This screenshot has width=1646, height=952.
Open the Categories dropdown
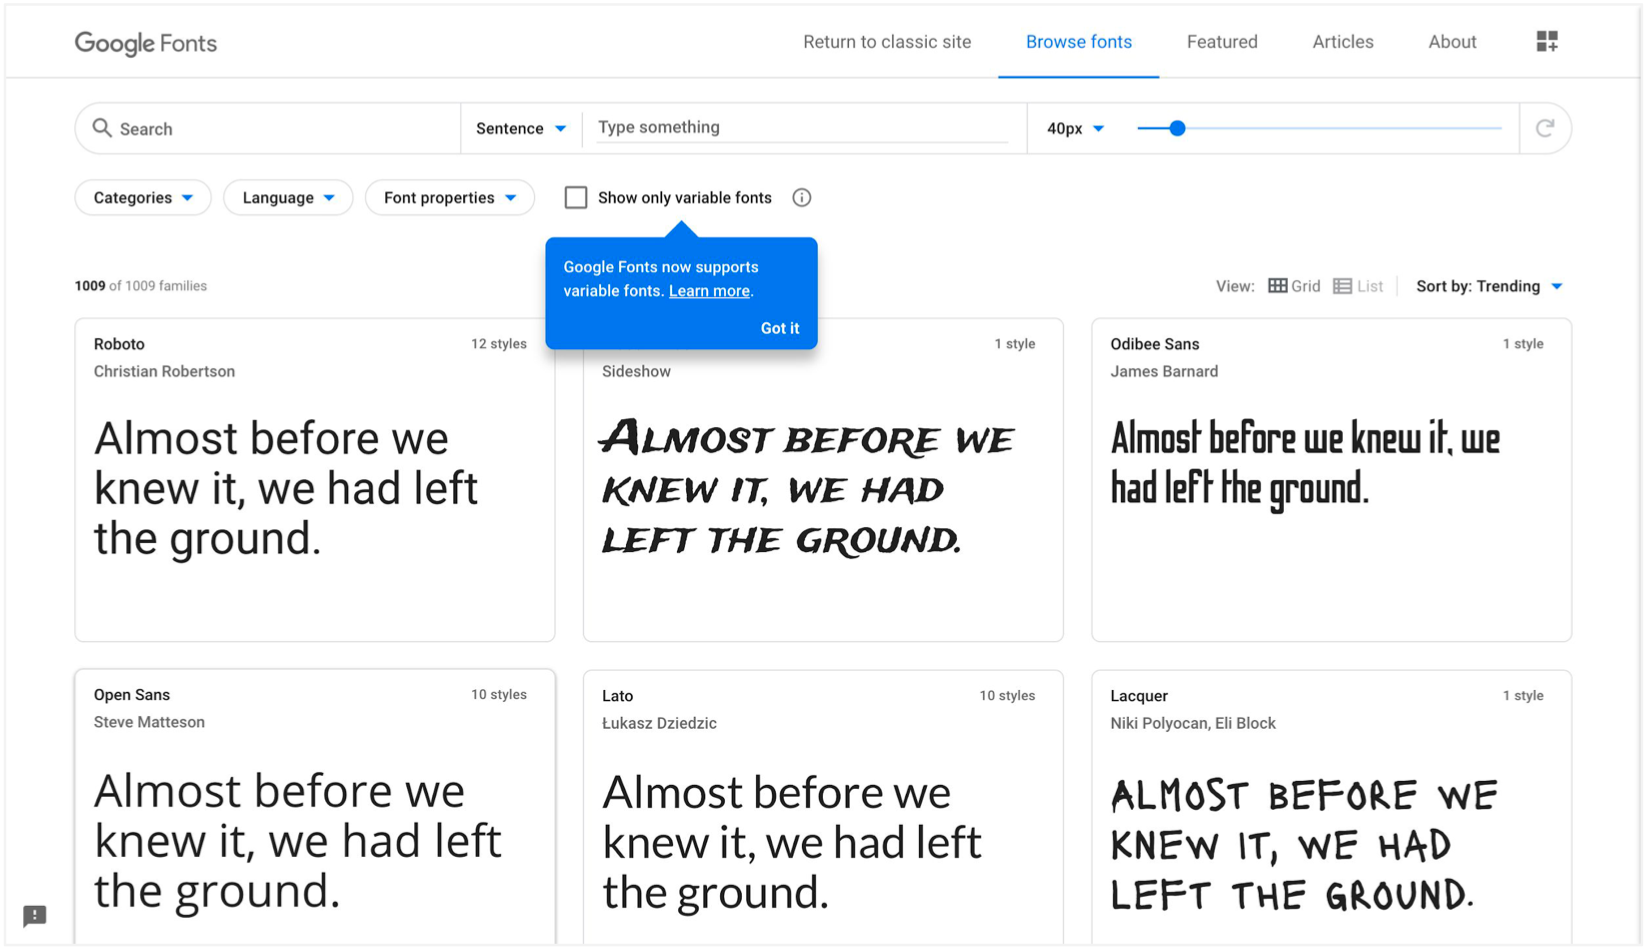pos(143,198)
